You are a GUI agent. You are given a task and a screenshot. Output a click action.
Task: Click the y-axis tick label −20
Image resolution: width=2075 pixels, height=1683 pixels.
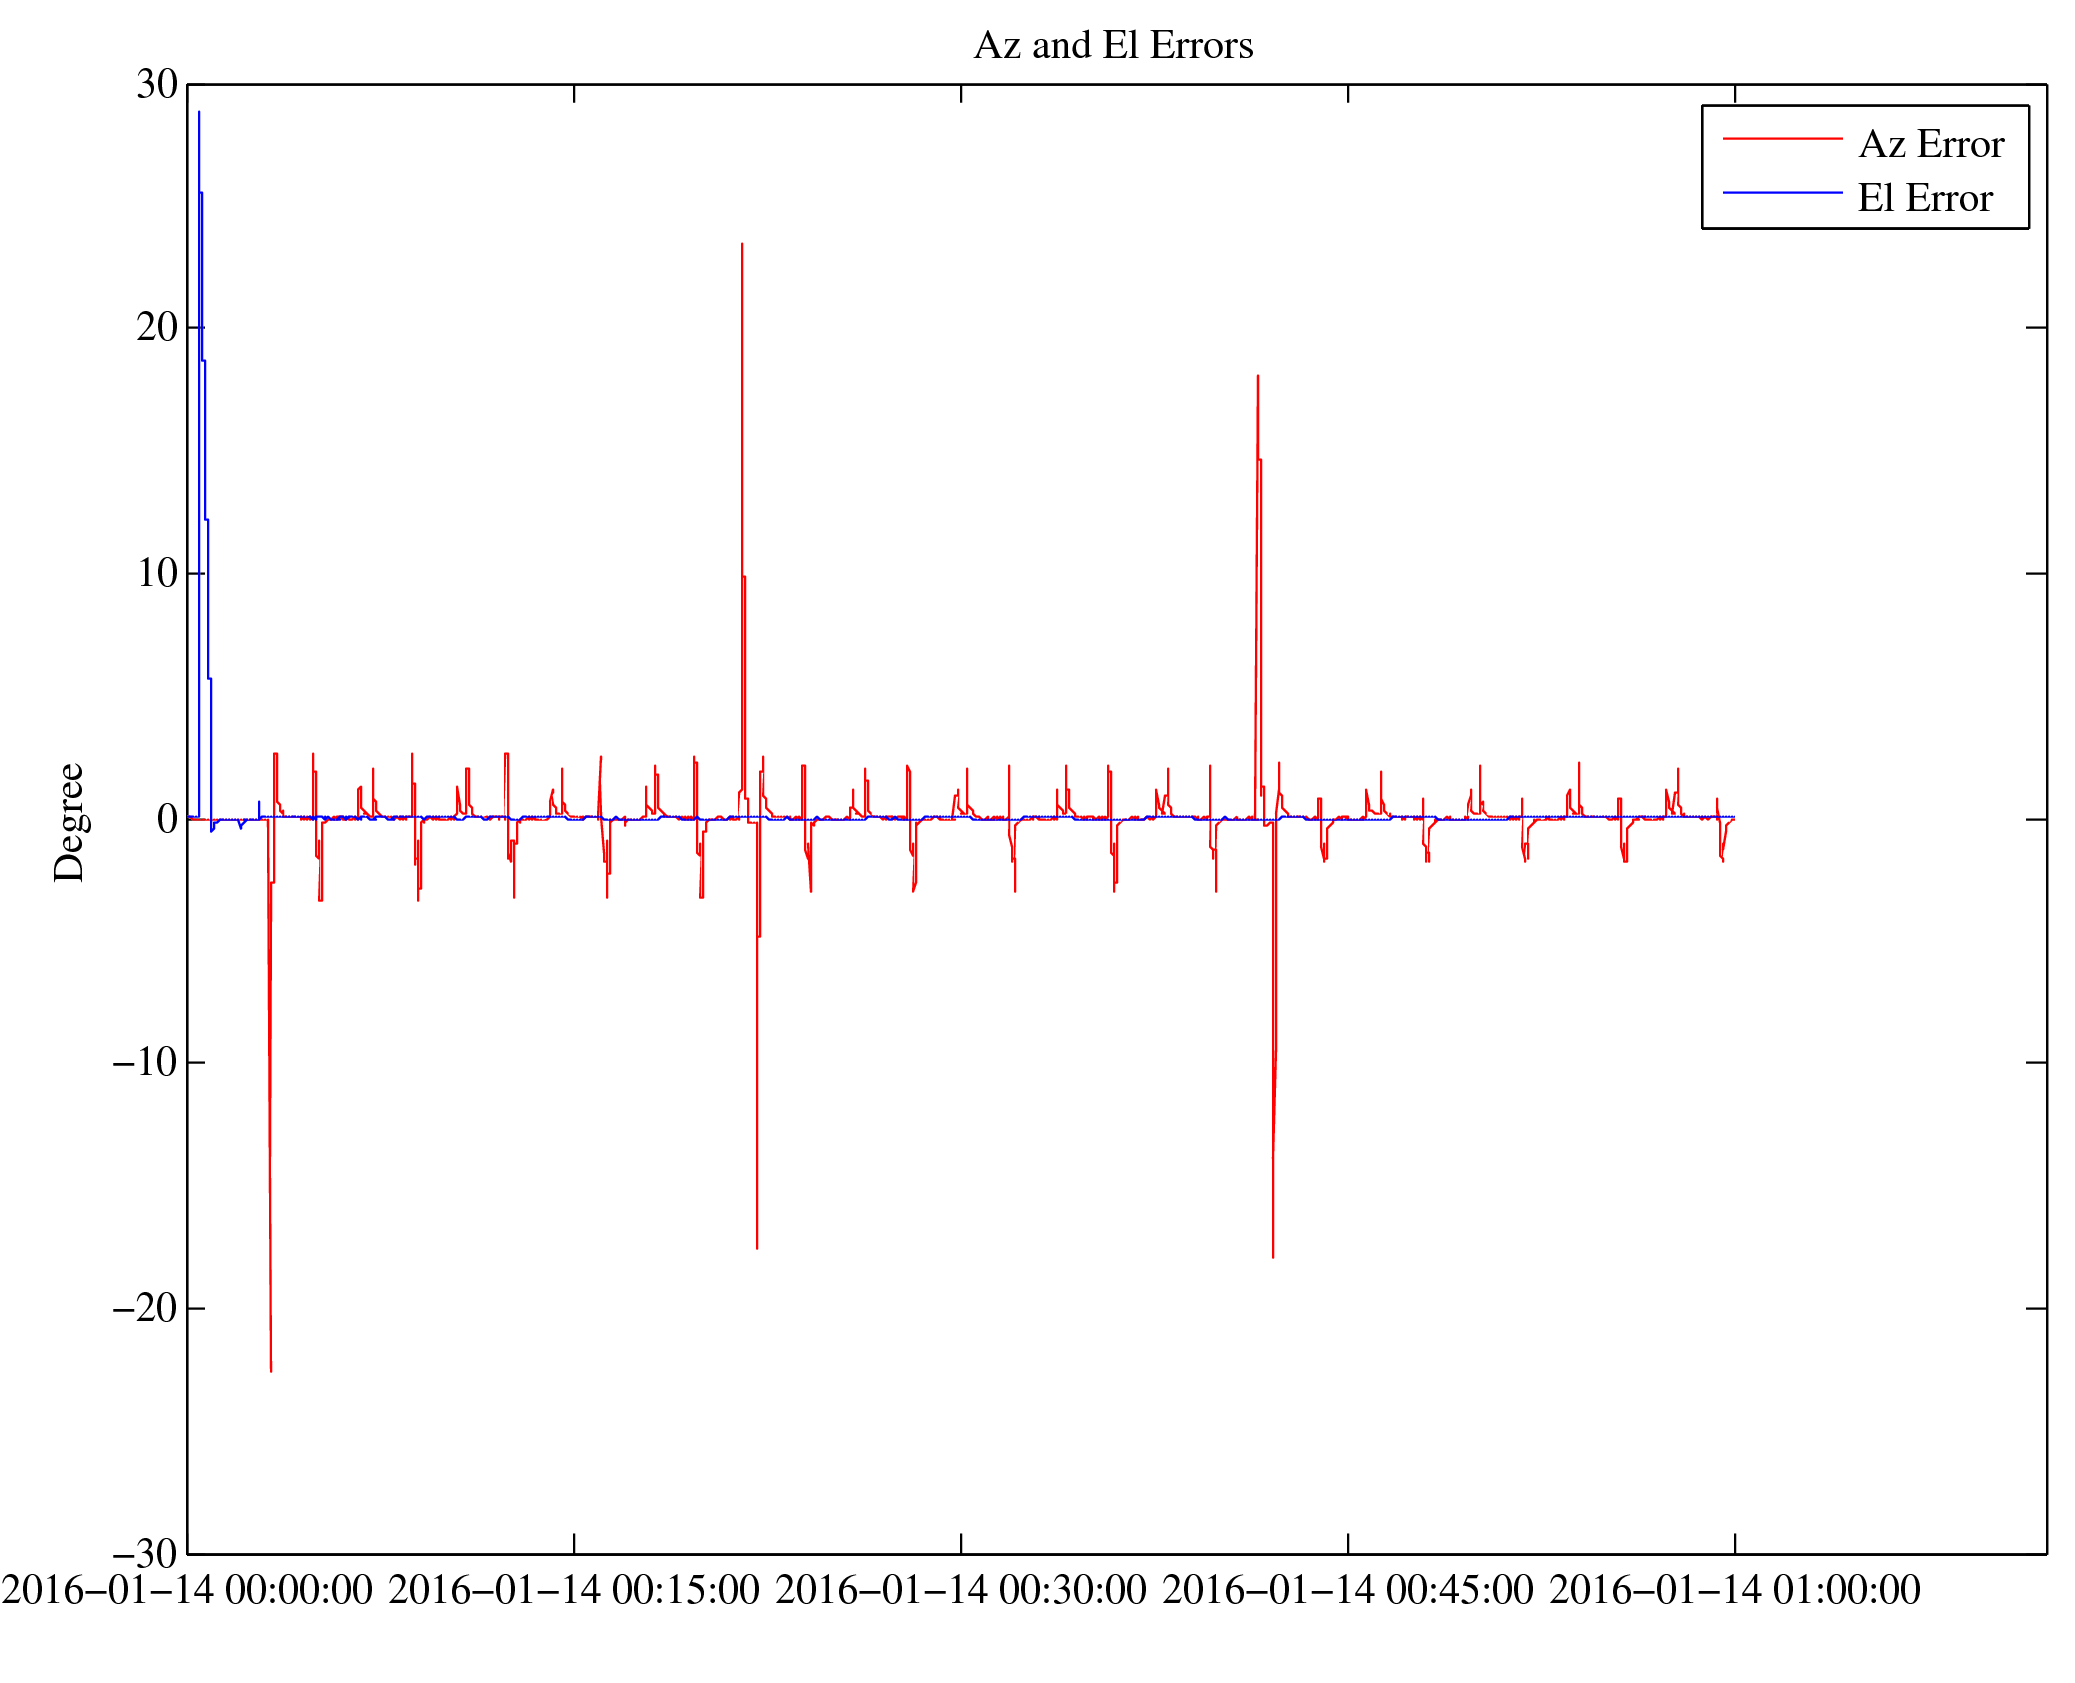point(145,1307)
